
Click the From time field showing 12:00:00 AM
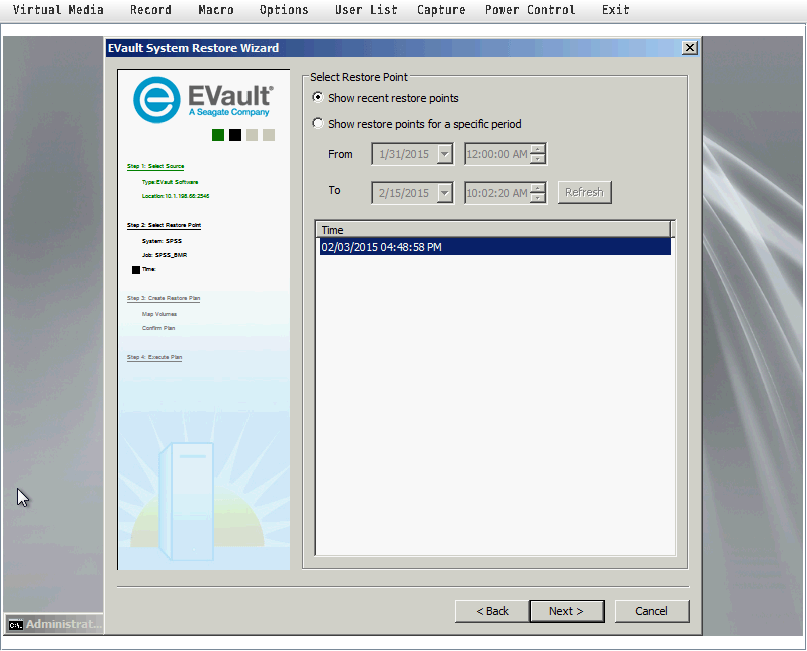pos(497,154)
